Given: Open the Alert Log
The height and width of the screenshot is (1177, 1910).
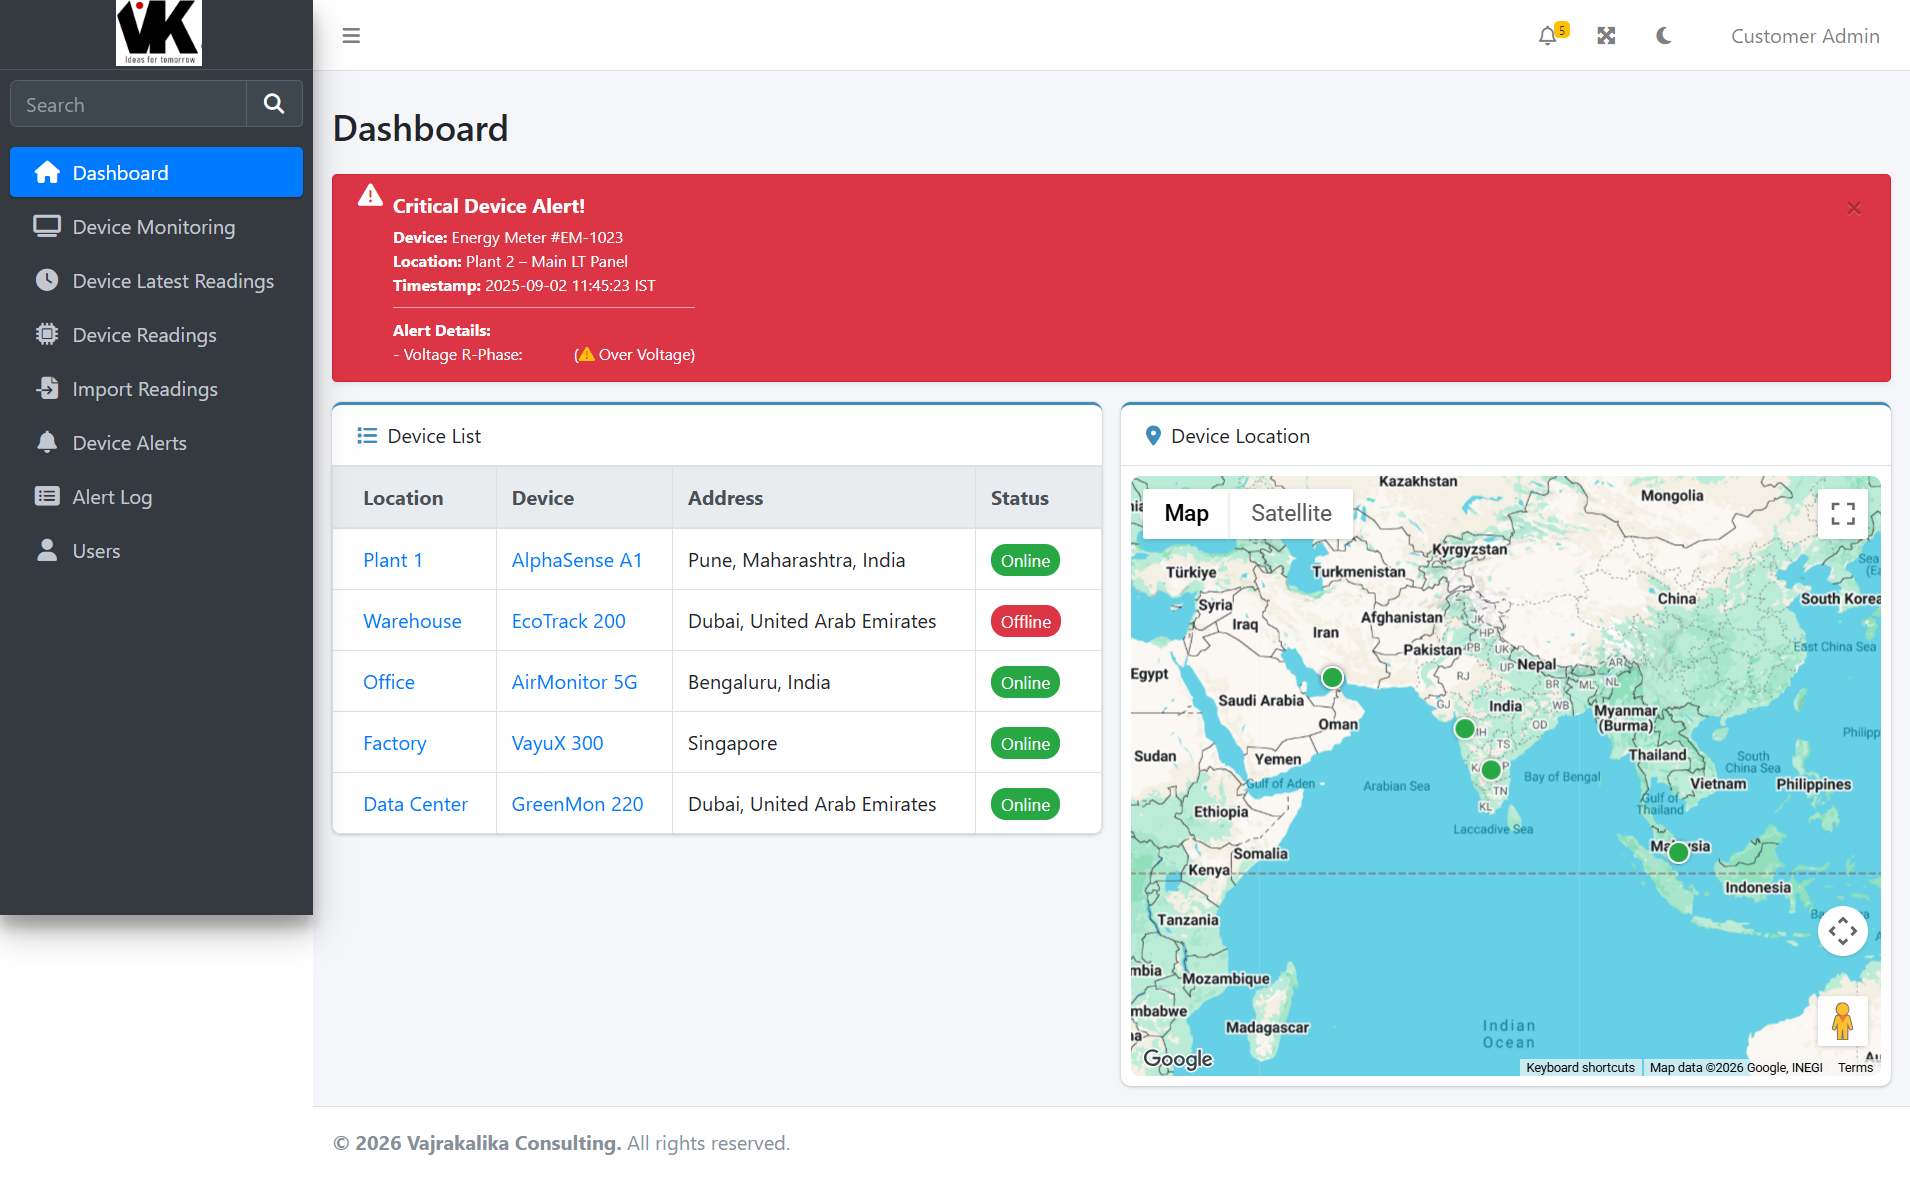Looking at the screenshot, I should coord(156,497).
